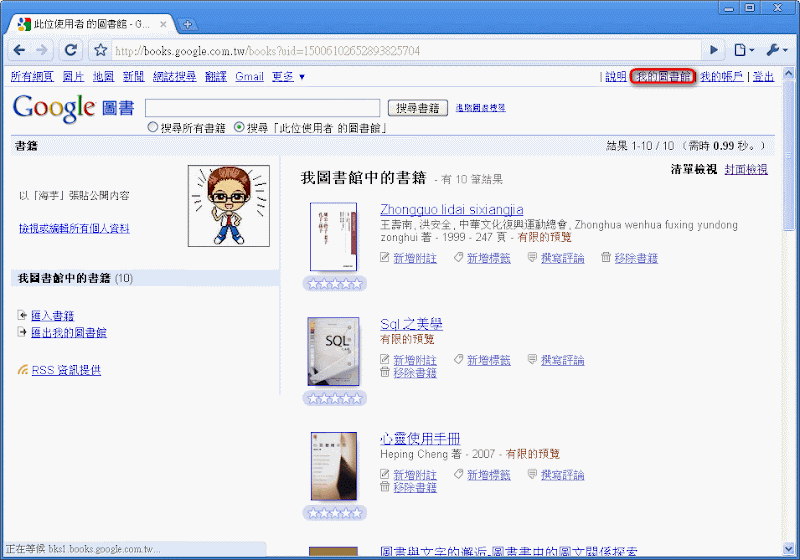Switch to 封面檢視 cover view
The width and height of the screenshot is (800, 560).
point(746,169)
